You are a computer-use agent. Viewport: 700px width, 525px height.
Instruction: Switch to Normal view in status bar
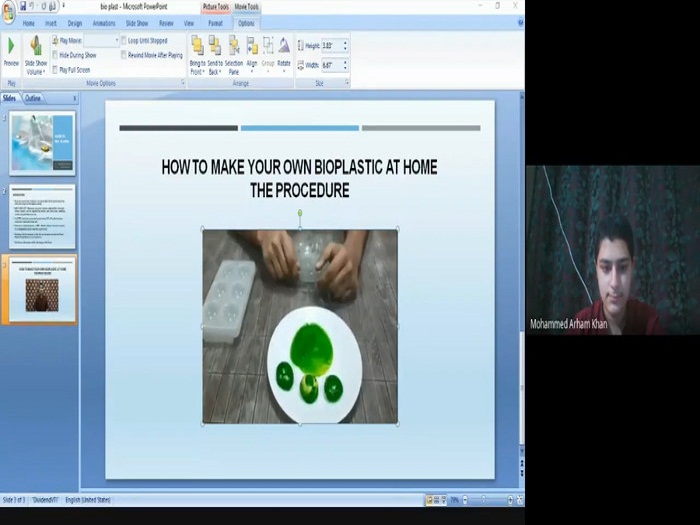coord(429,500)
